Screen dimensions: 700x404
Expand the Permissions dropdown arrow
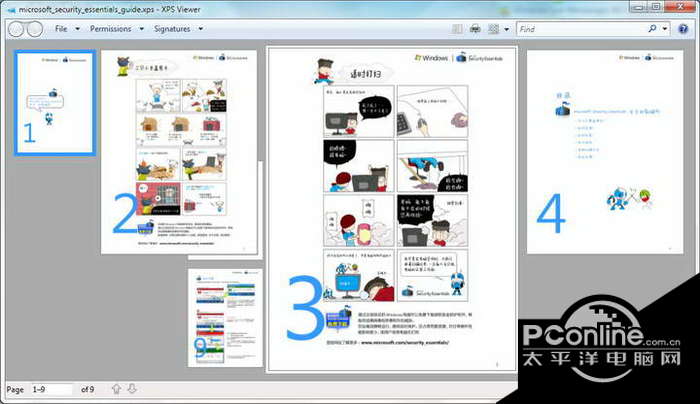[142, 29]
